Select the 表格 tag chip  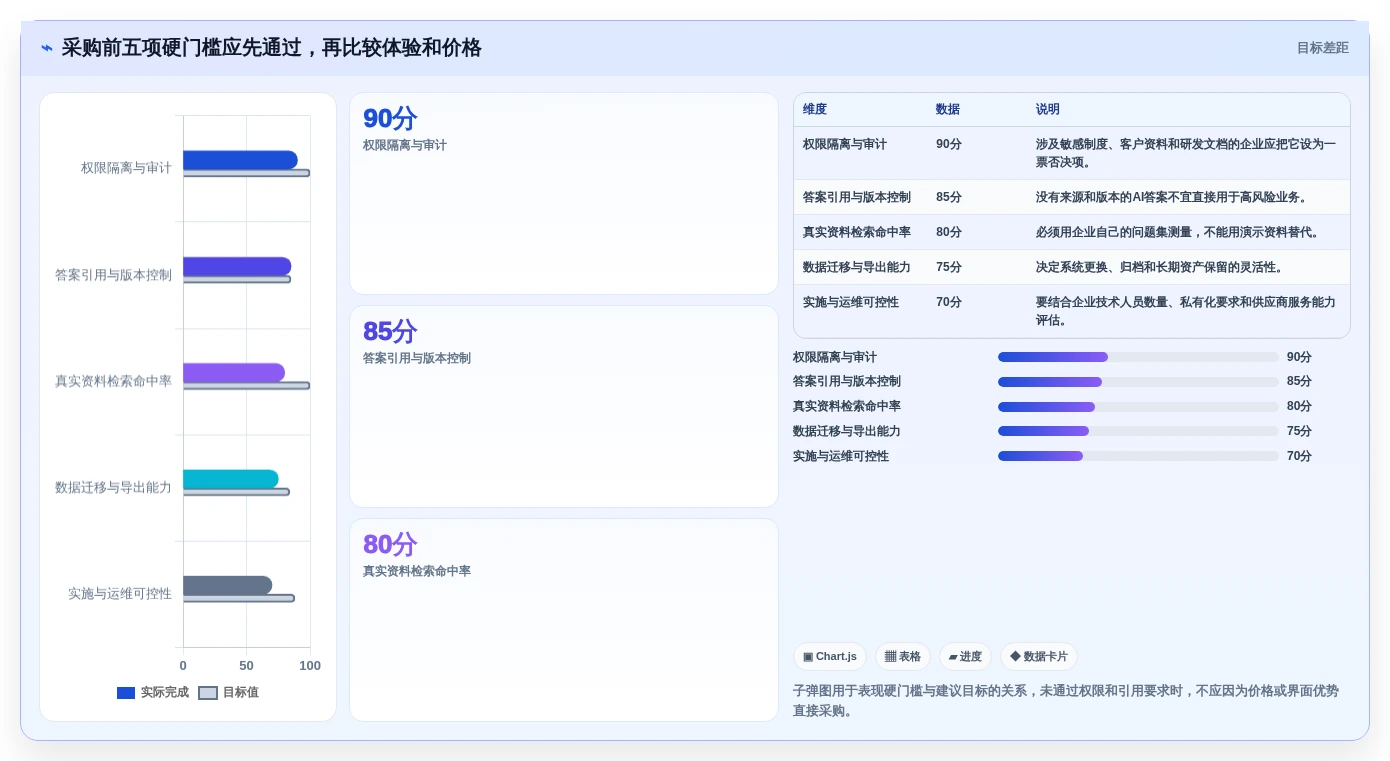point(903,656)
